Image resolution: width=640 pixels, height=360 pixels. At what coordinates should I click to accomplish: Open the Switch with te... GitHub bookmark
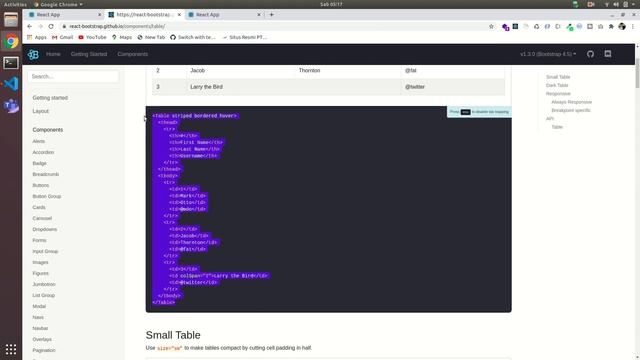click(x=193, y=37)
